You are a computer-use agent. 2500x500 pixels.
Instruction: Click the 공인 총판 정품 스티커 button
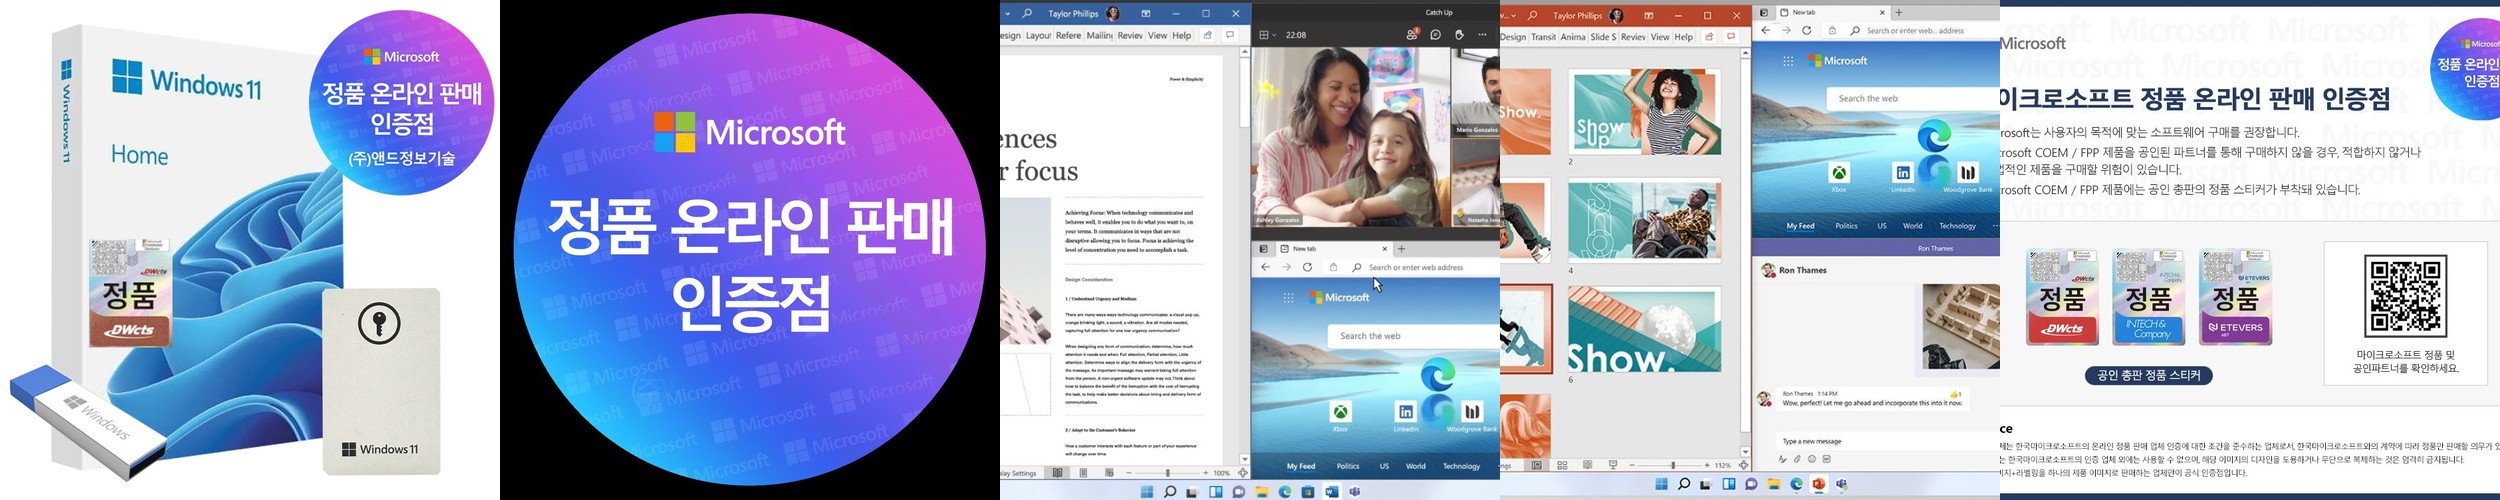pos(2148,376)
